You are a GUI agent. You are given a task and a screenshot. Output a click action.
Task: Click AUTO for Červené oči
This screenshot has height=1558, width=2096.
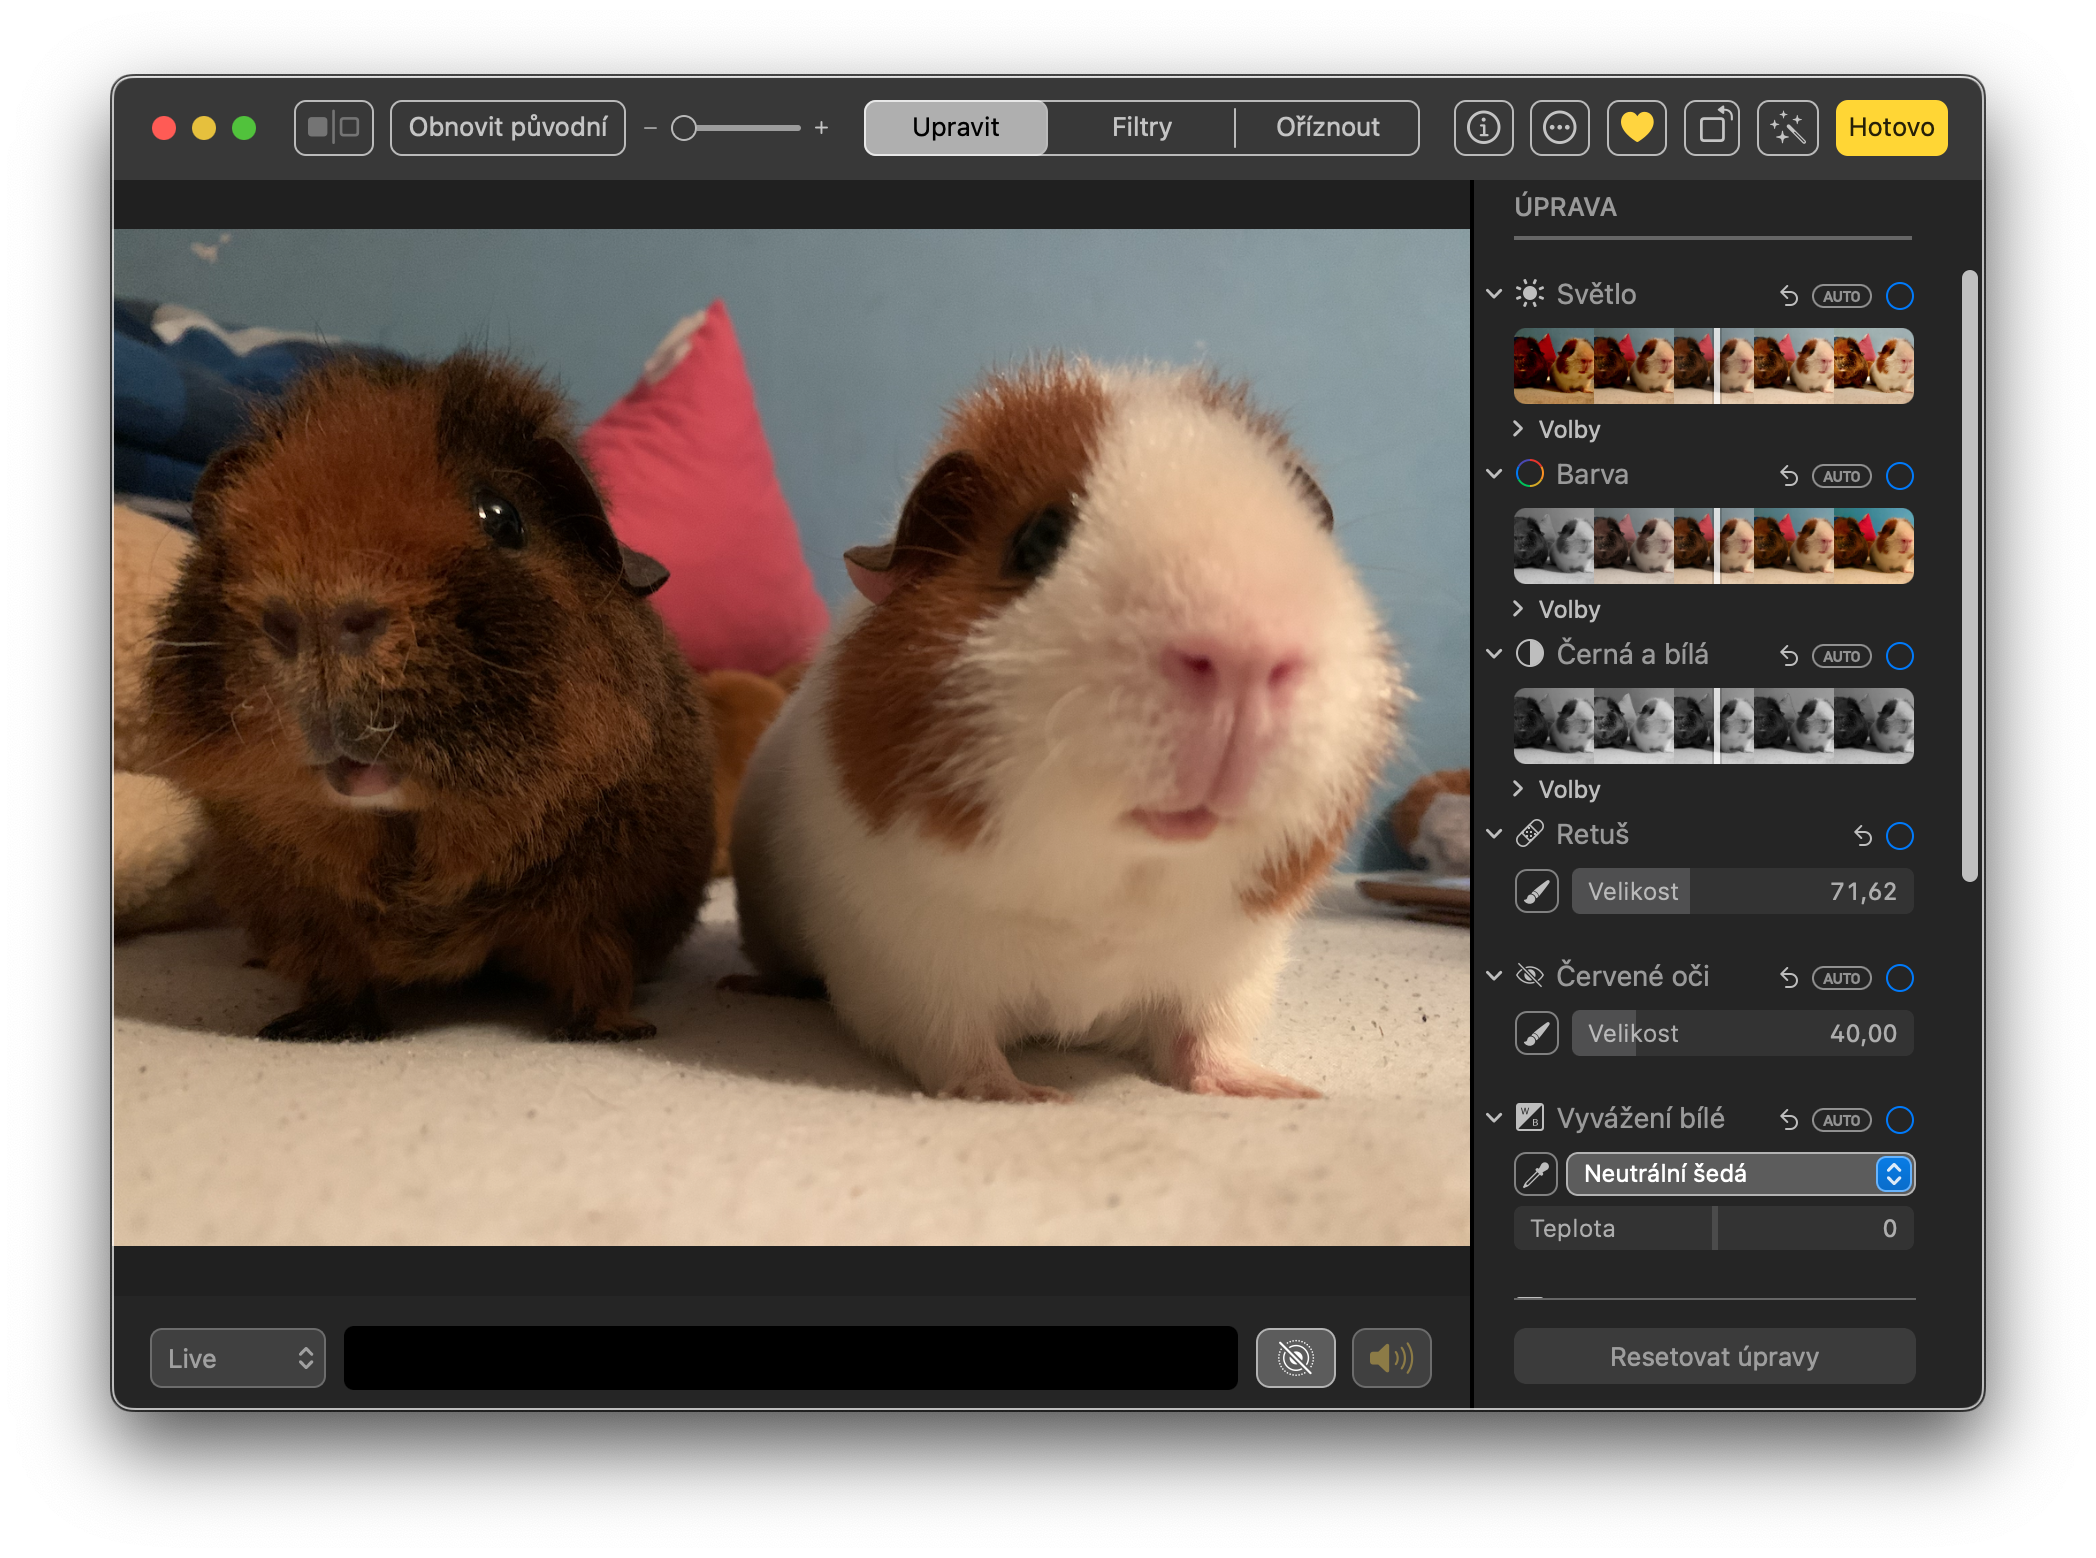click(x=1842, y=978)
